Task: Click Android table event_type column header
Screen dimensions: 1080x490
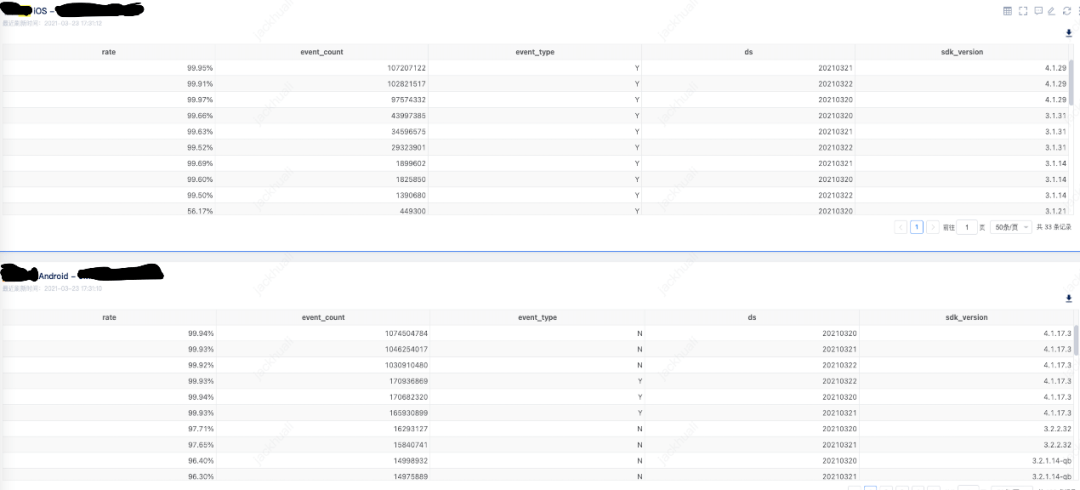Action: [x=537, y=317]
